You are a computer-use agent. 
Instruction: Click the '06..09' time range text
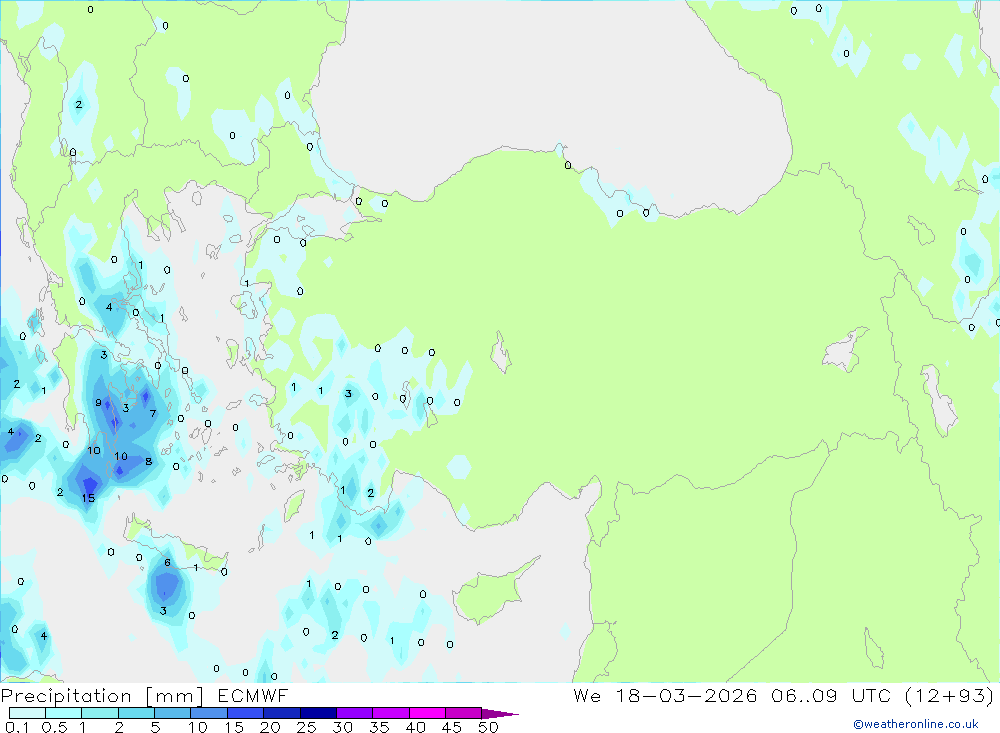[804, 695]
